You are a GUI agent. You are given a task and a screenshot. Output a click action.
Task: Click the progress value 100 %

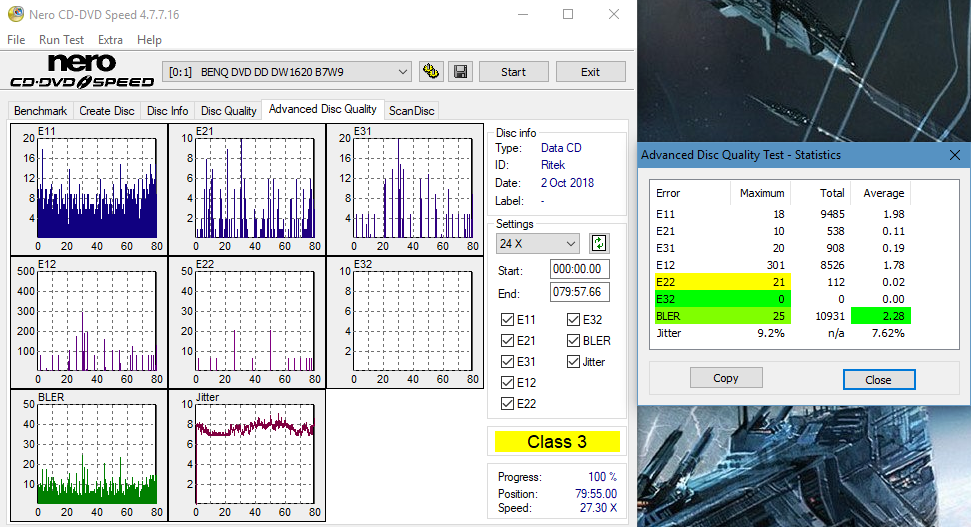point(603,477)
